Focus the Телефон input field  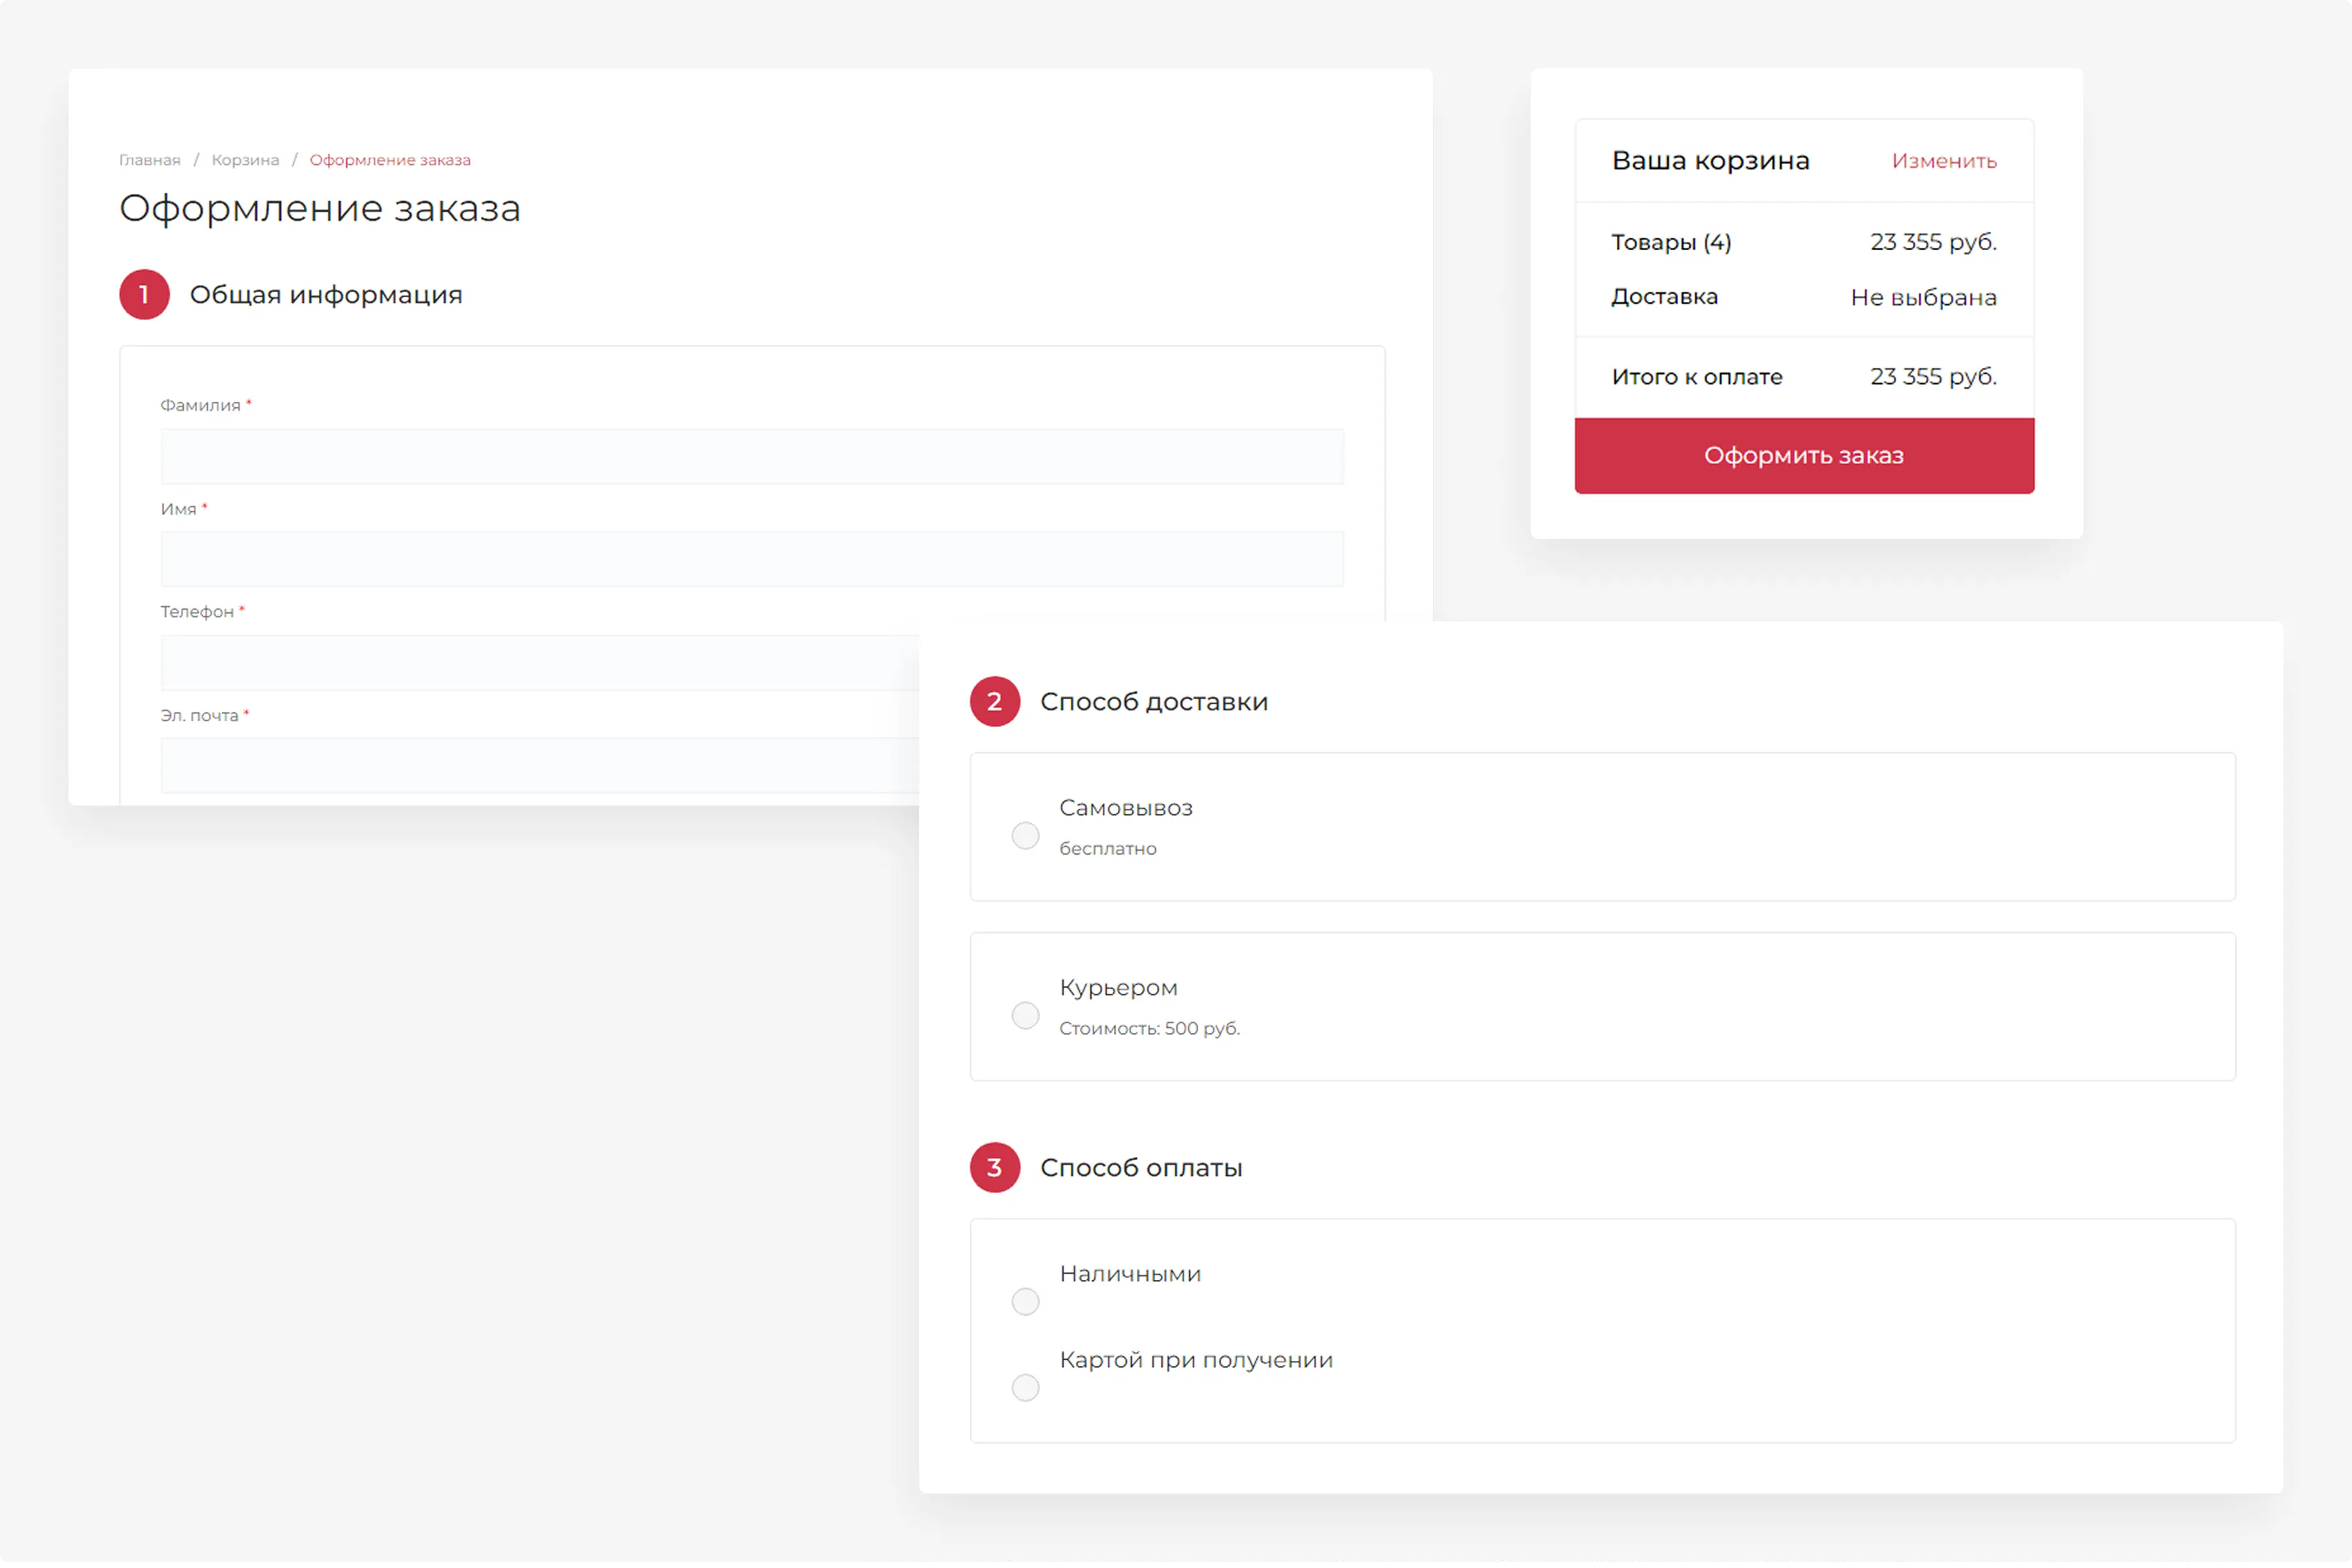point(540,663)
